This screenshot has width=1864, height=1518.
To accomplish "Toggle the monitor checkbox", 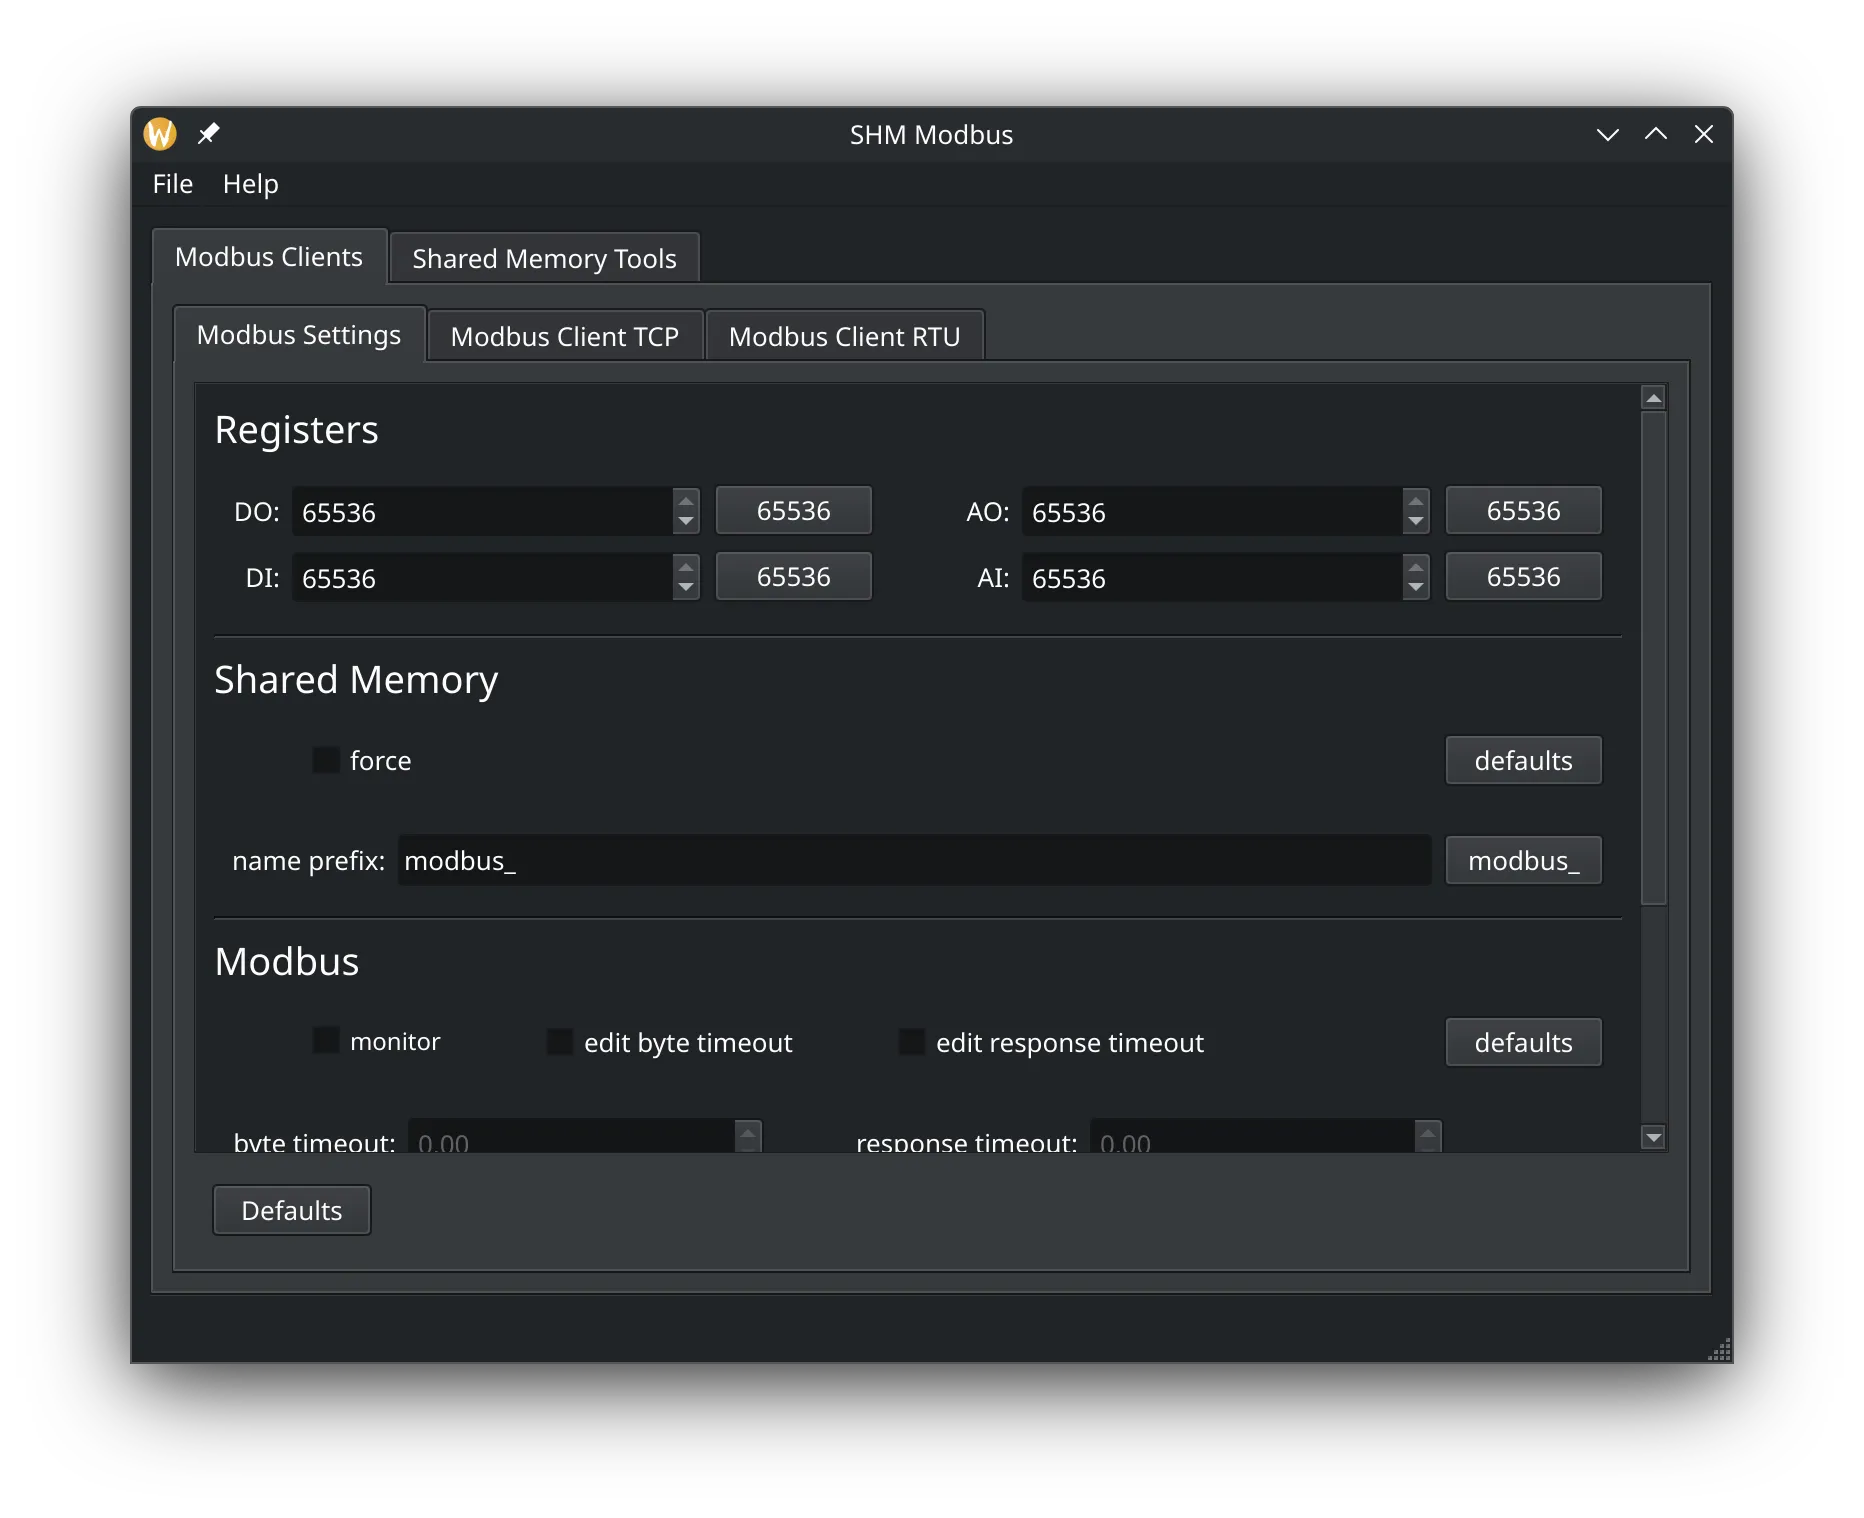I will (x=326, y=1041).
